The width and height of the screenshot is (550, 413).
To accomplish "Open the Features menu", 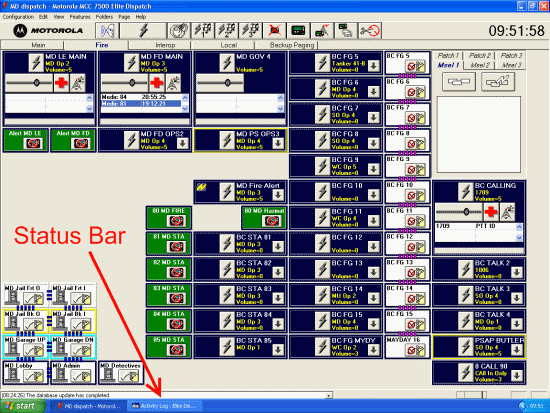I will click(80, 16).
